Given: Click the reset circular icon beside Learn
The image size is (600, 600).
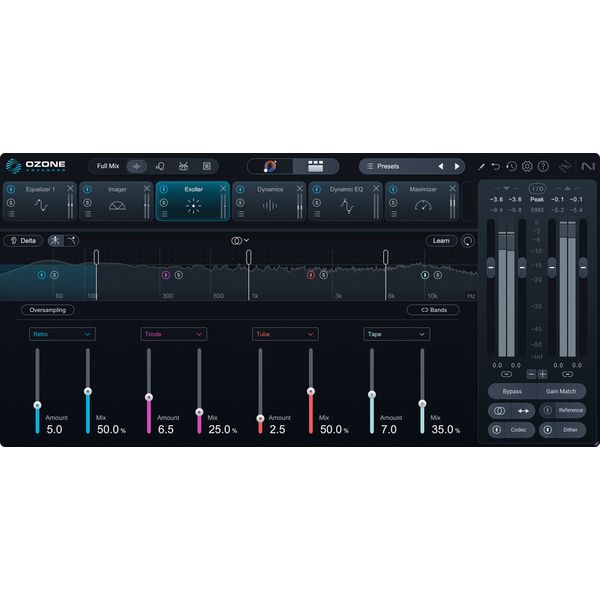Looking at the screenshot, I should click(468, 241).
